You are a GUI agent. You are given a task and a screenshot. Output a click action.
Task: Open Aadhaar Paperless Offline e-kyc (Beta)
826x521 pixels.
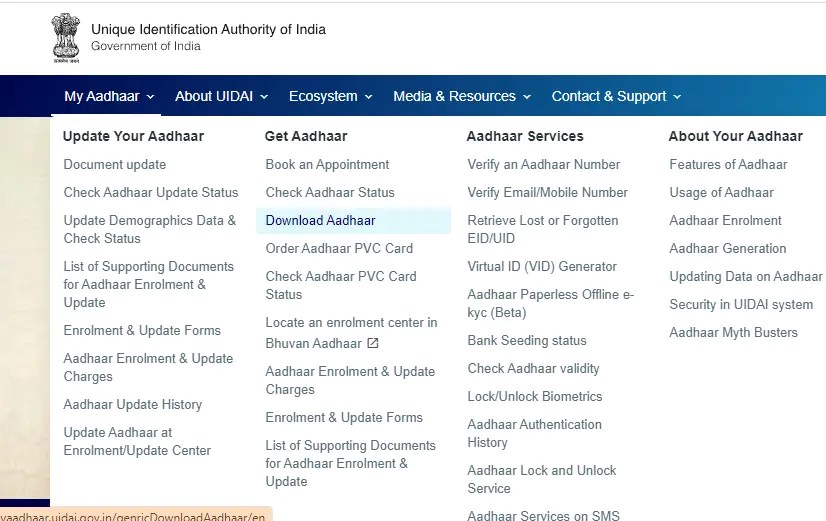(550, 303)
